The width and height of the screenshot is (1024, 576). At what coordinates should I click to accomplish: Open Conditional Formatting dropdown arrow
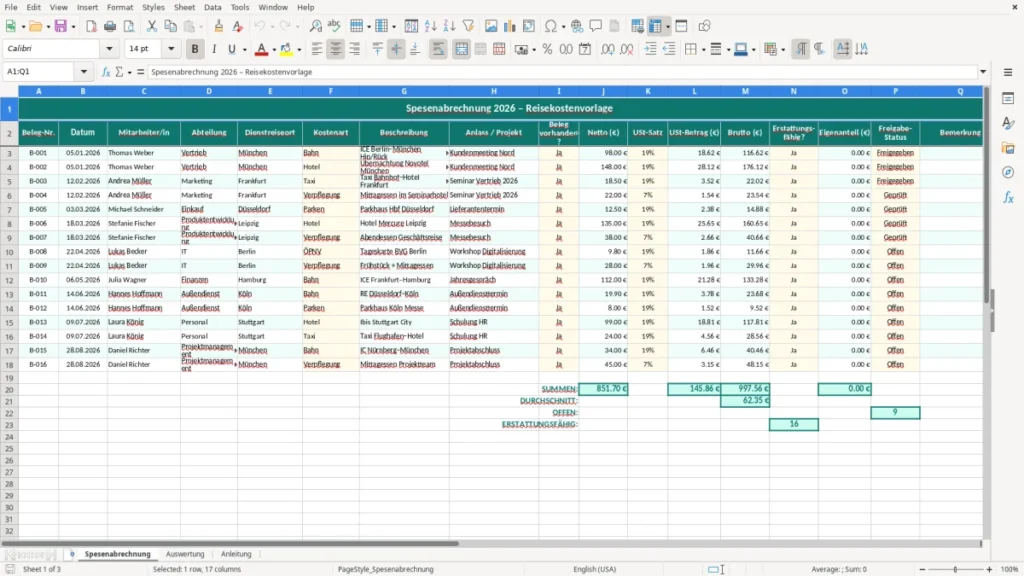(x=783, y=49)
